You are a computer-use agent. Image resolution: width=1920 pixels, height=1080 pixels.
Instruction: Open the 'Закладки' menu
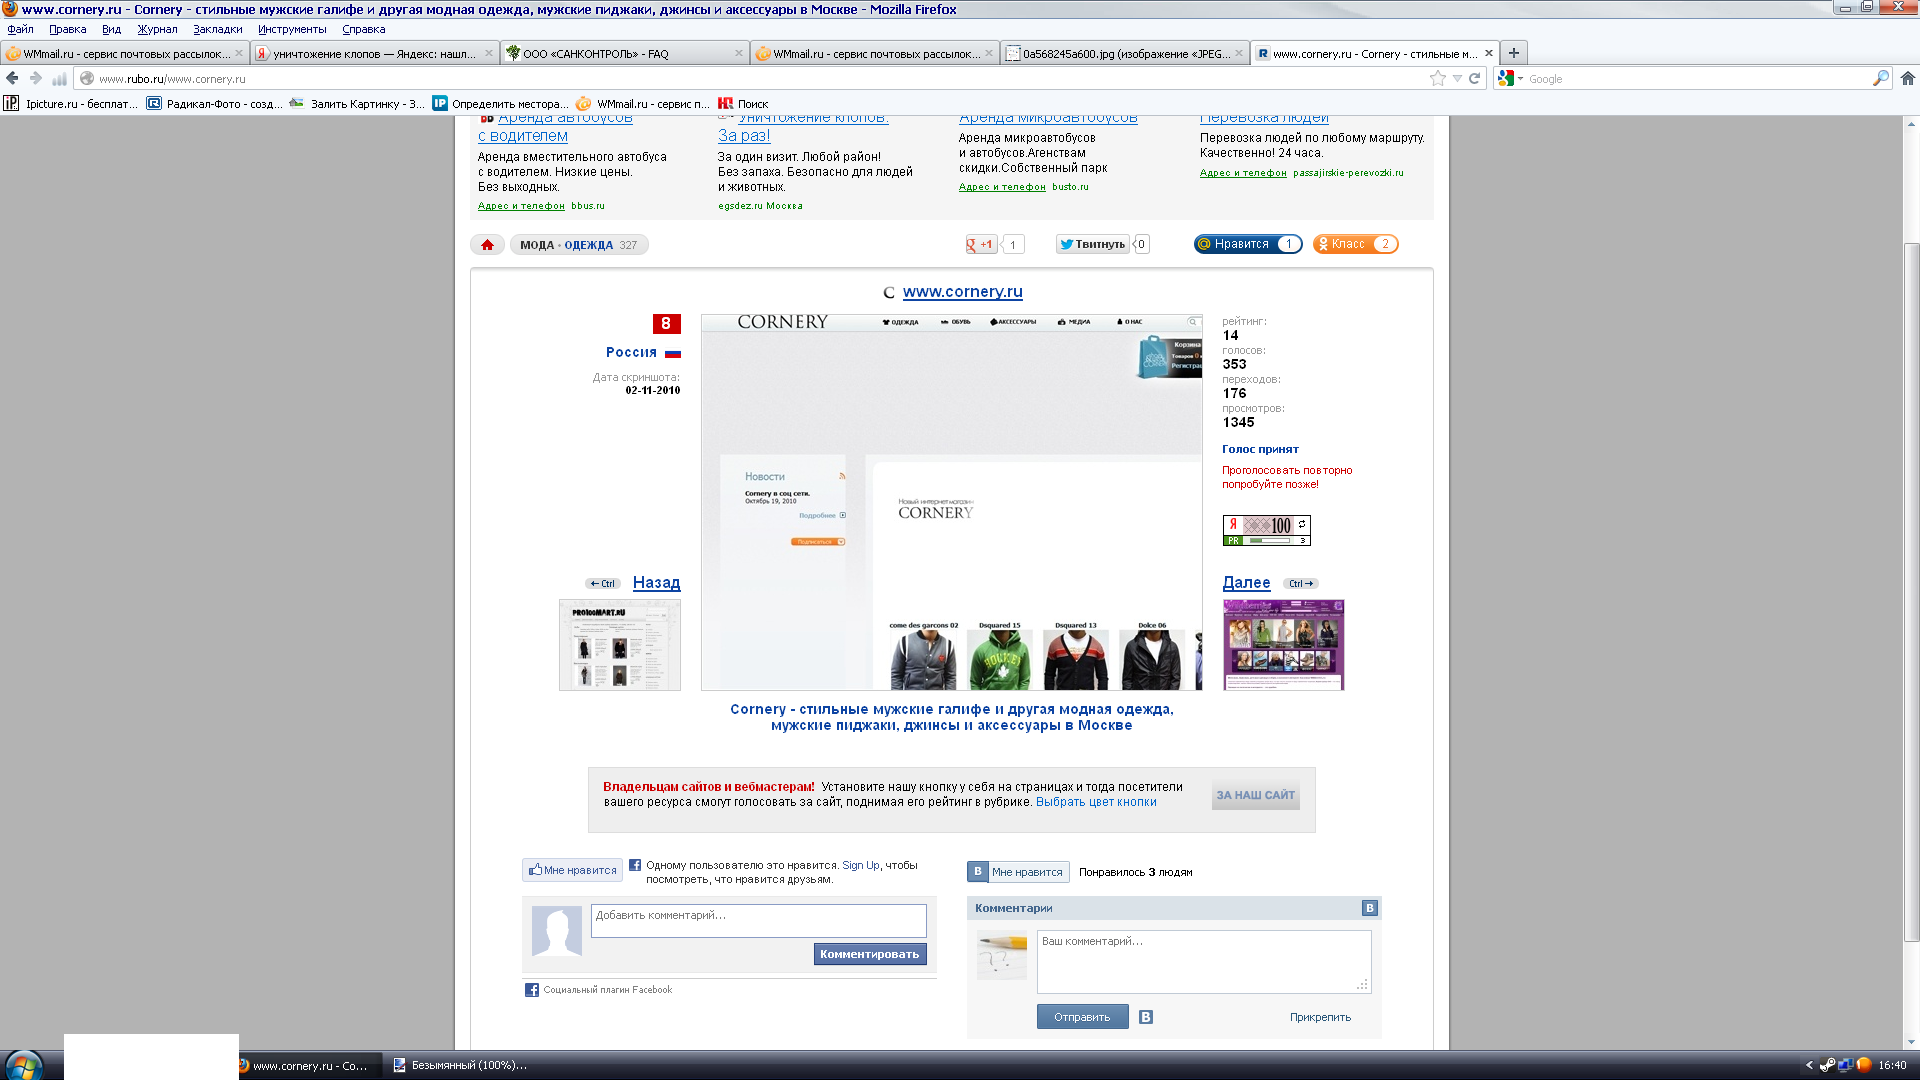click(x=218, y=29)
